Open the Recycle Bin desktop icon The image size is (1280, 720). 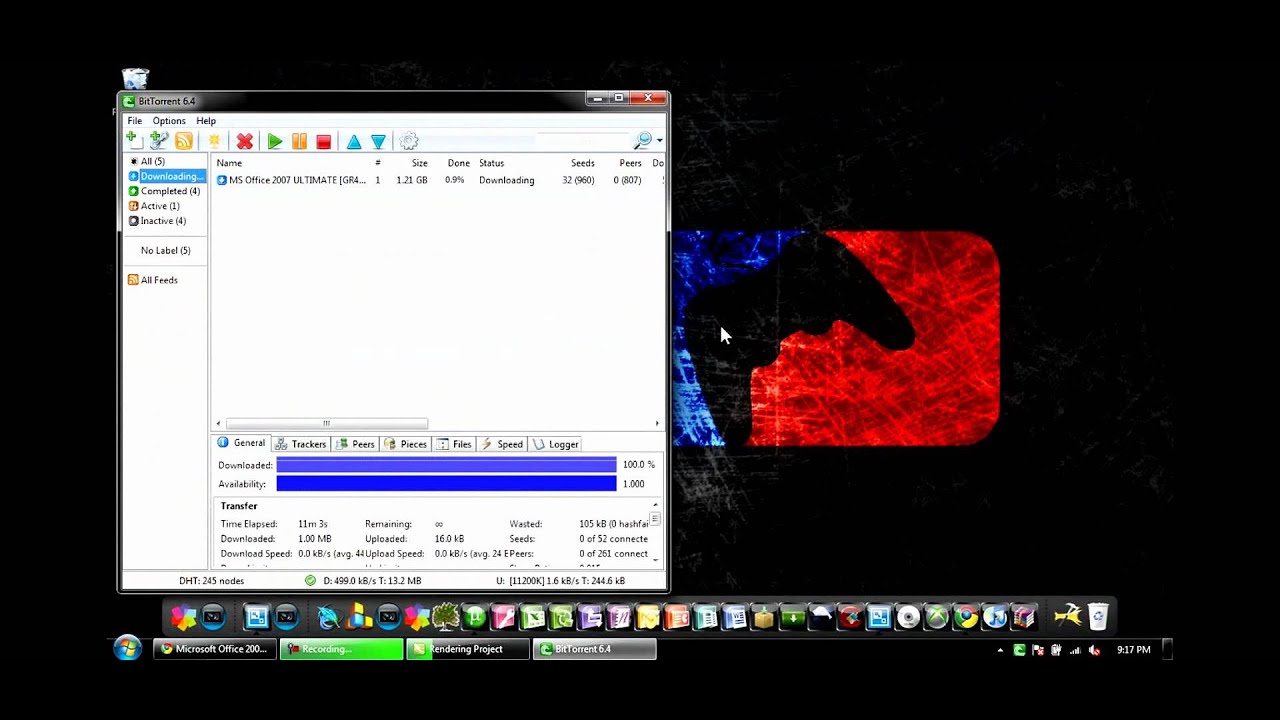[135, 78]
